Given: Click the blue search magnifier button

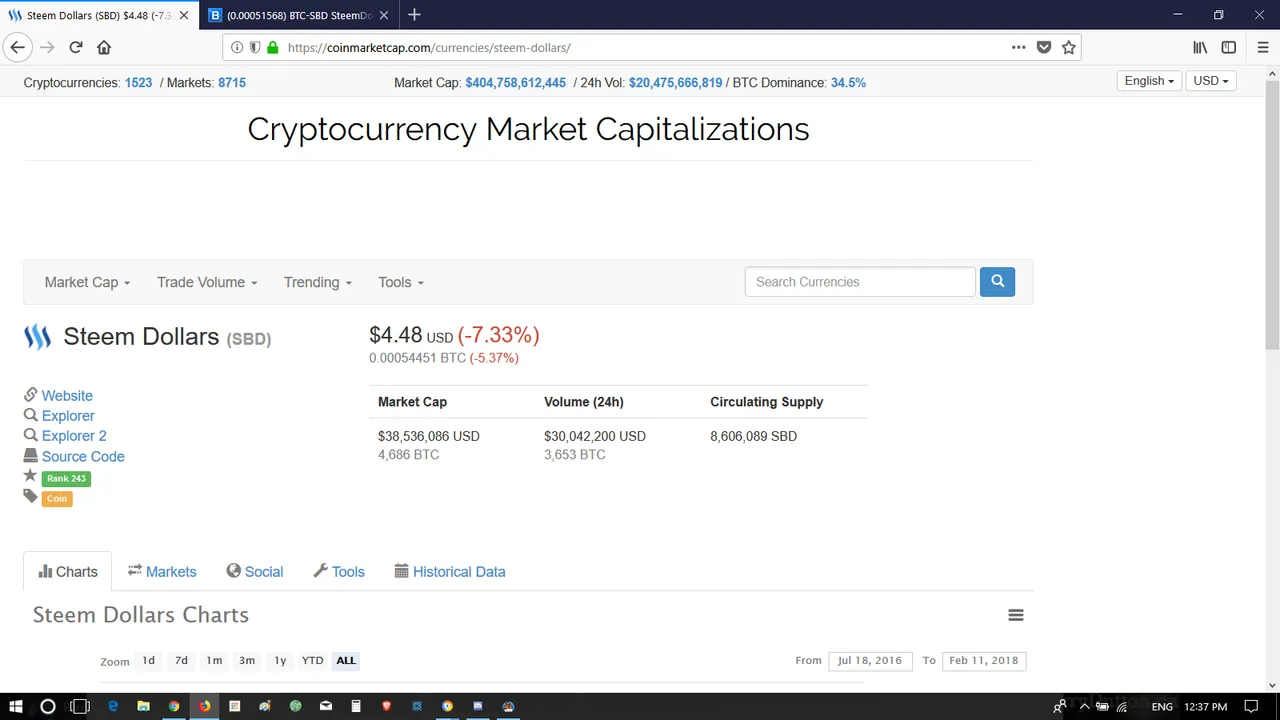Looking at the screenshot, I should [x=997, y=282].
